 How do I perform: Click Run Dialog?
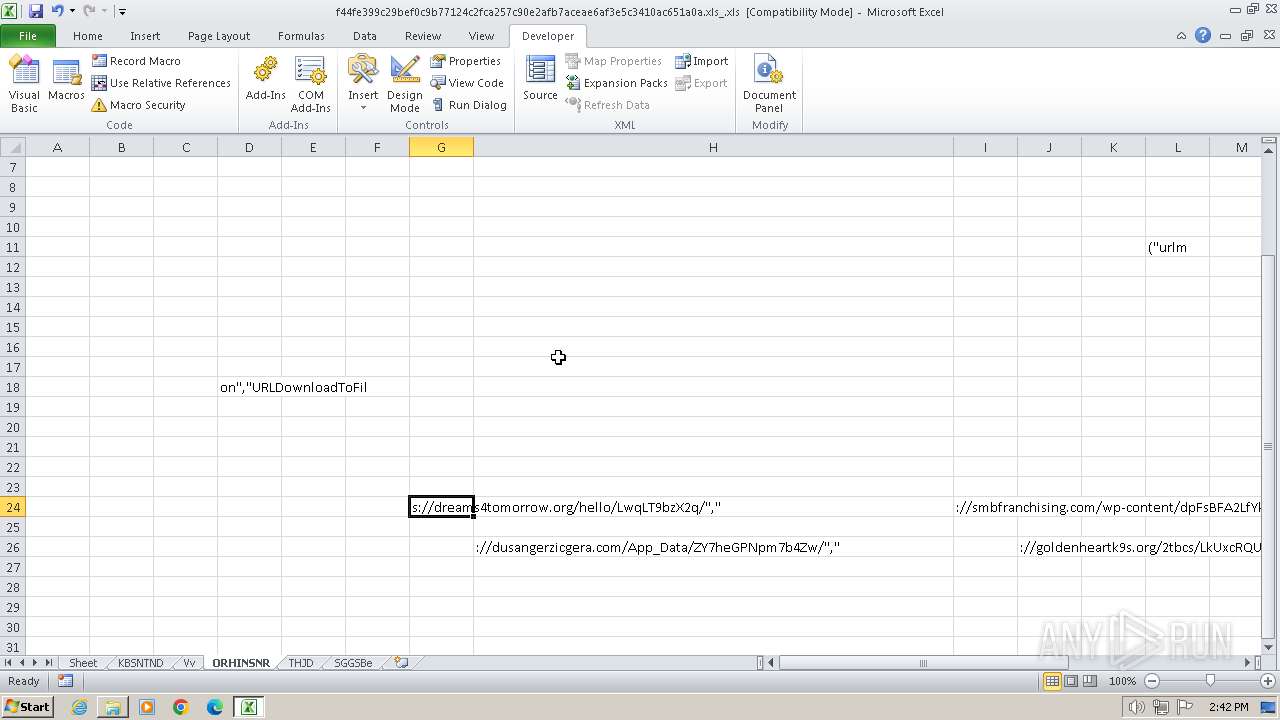[469, 105]
